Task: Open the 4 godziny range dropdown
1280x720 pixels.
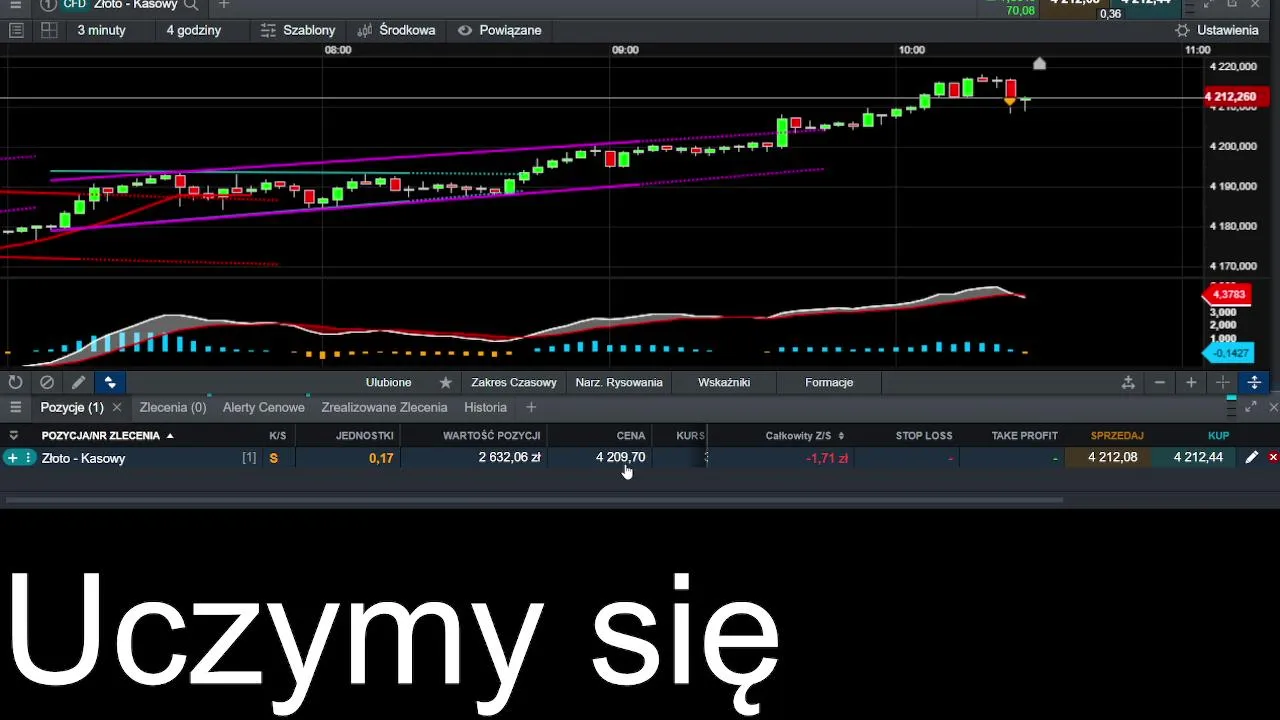Action: coord(194,30)
